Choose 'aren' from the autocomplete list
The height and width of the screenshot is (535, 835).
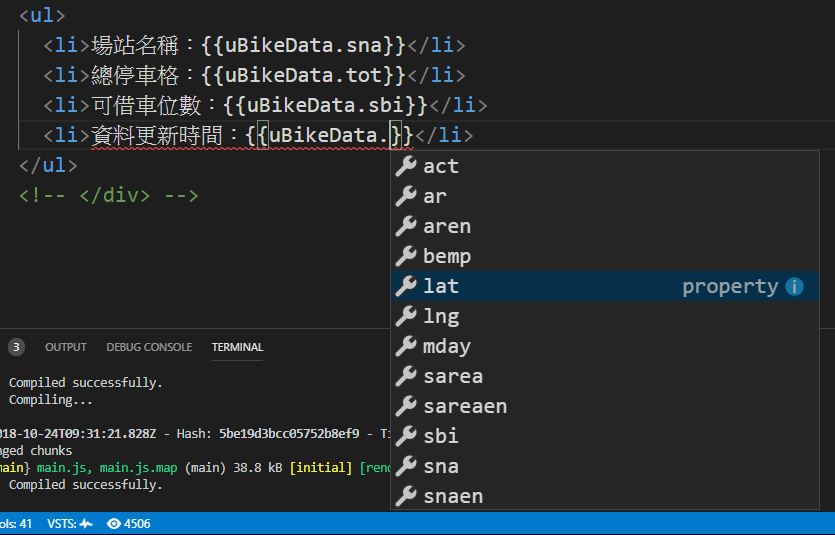tap(604, 226)
